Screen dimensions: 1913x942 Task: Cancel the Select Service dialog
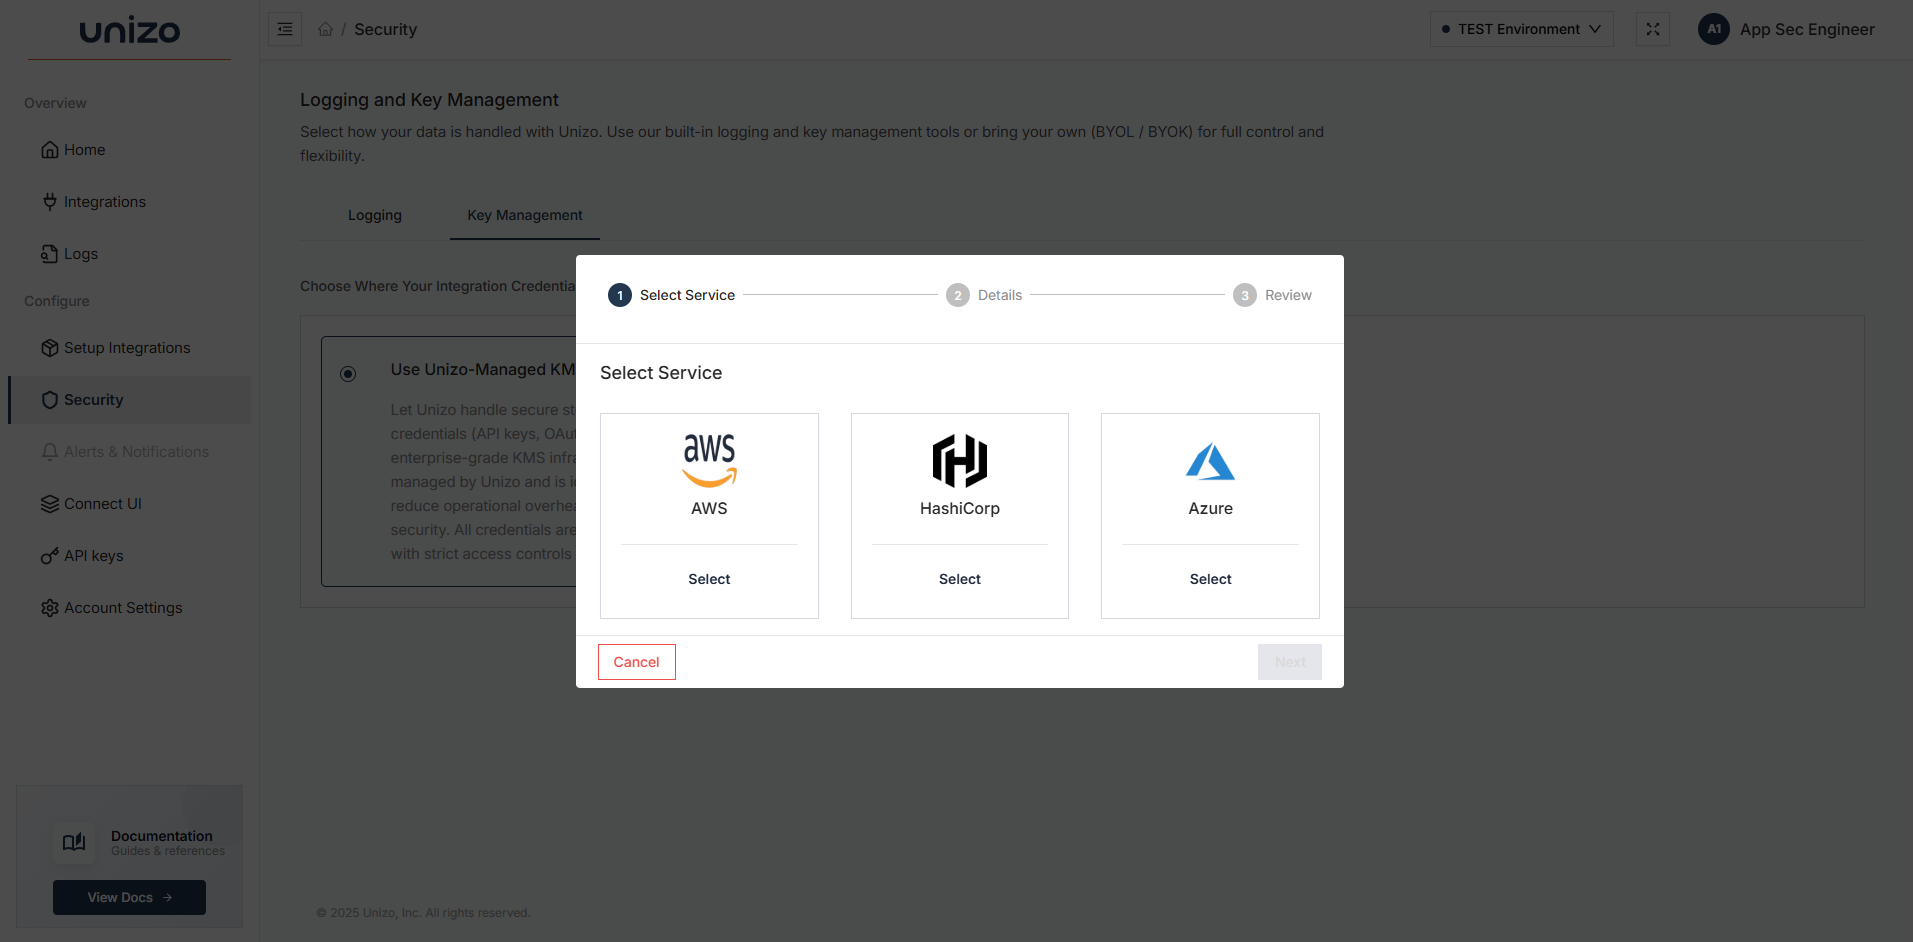click(636, 661)
